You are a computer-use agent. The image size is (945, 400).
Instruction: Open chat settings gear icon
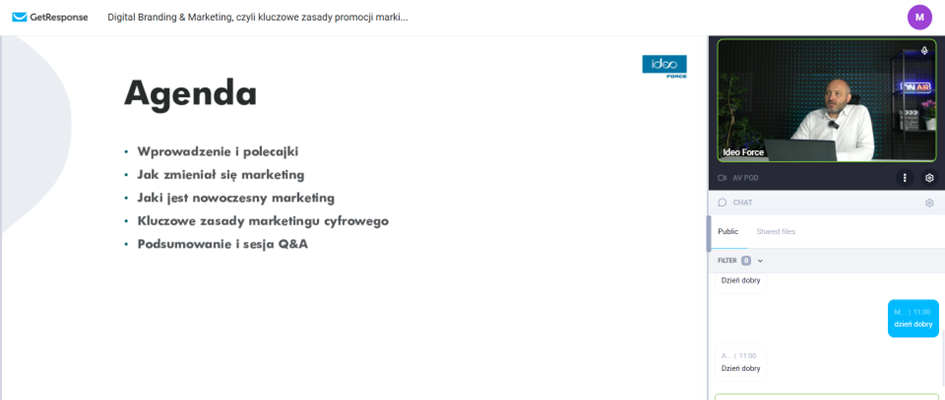[x=929, y=203]
